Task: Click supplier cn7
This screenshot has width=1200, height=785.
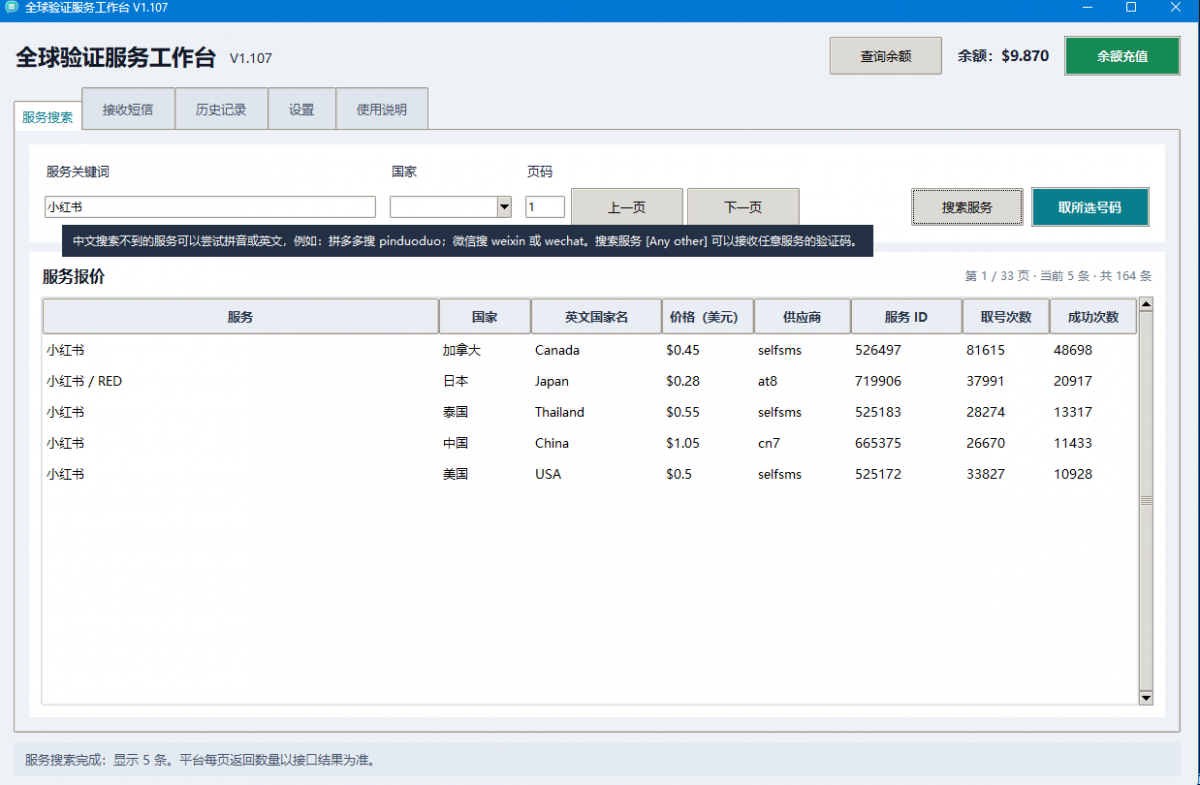Action: pos(768,443)
